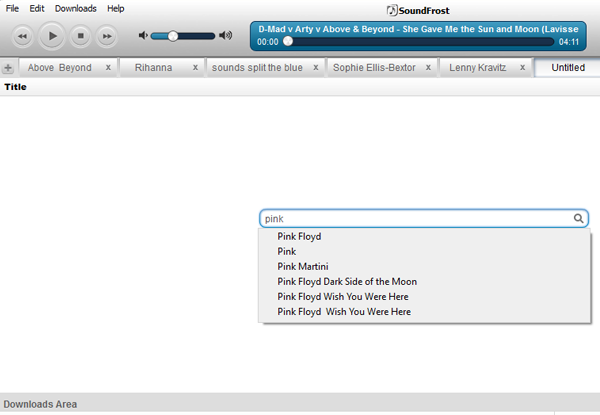Click the SoundFrost logo icon

coord(392,10)
